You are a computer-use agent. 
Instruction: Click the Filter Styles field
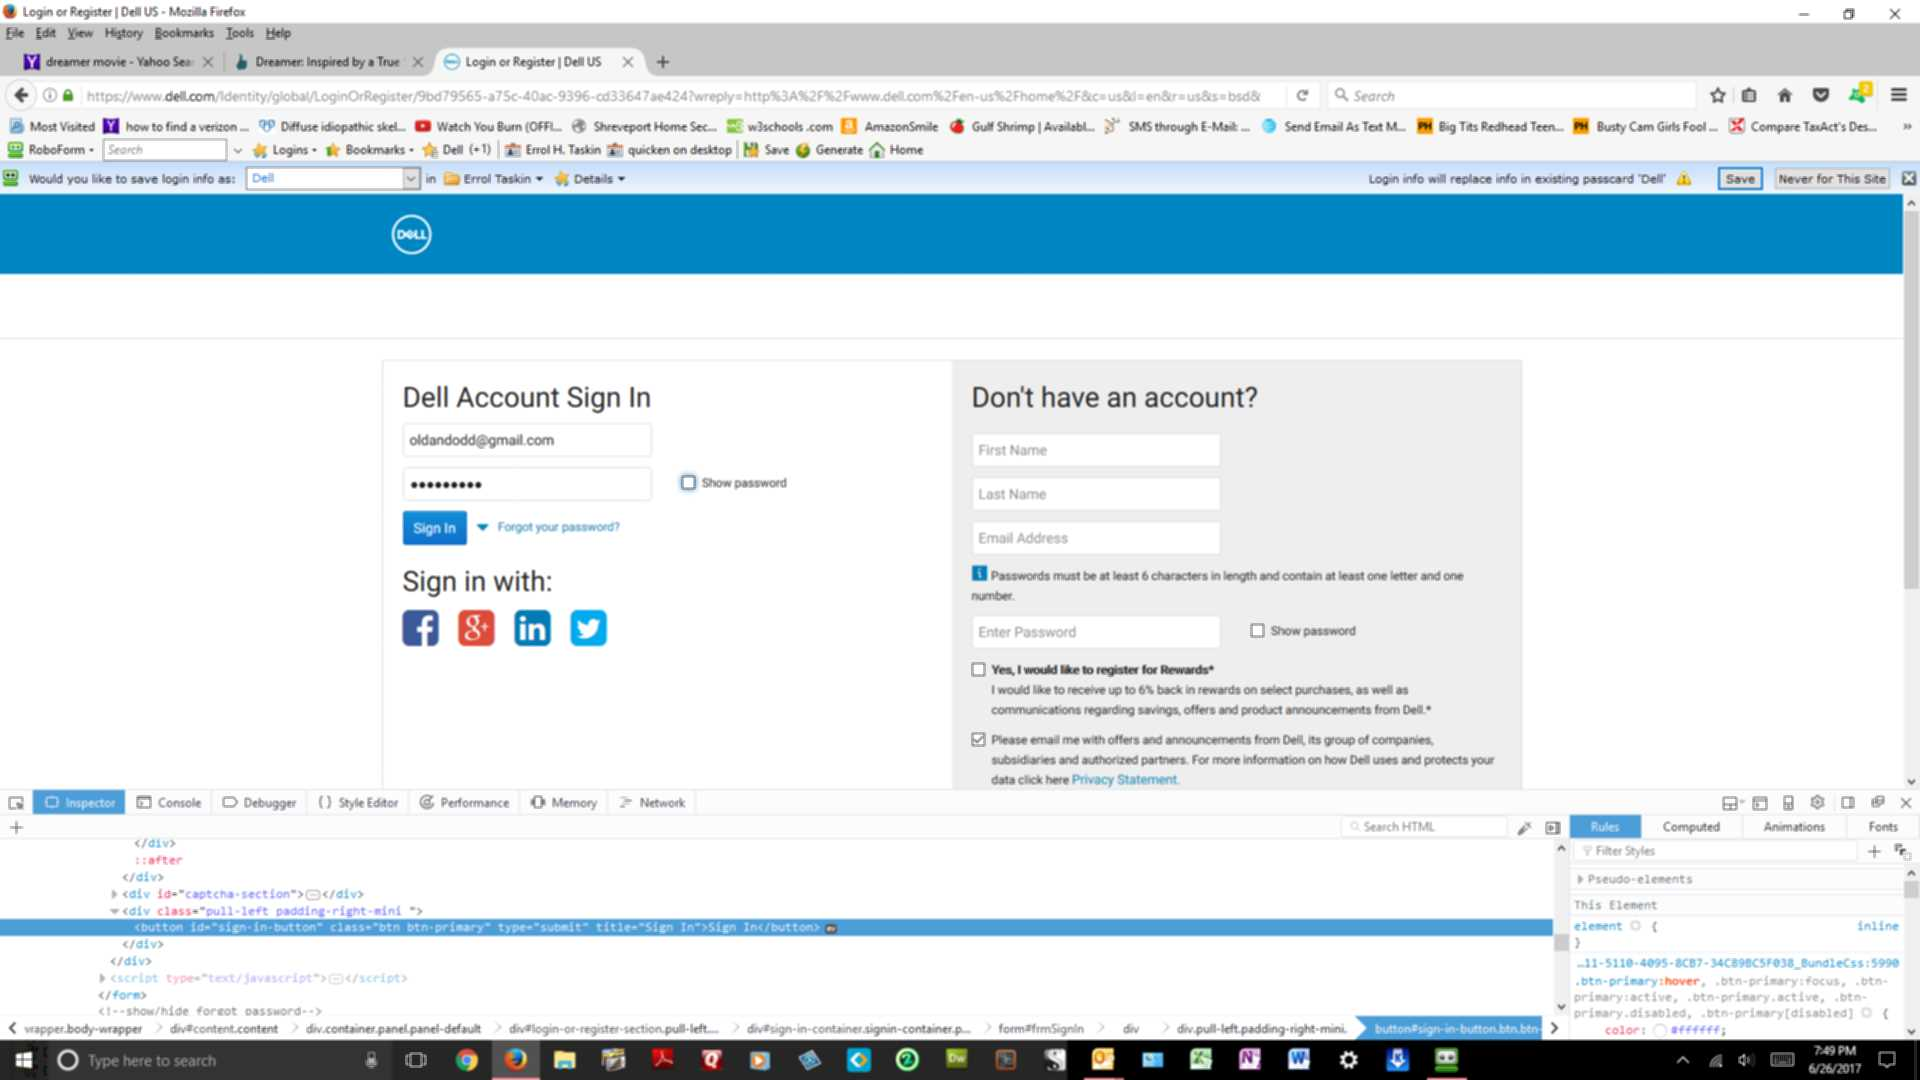1716,851
